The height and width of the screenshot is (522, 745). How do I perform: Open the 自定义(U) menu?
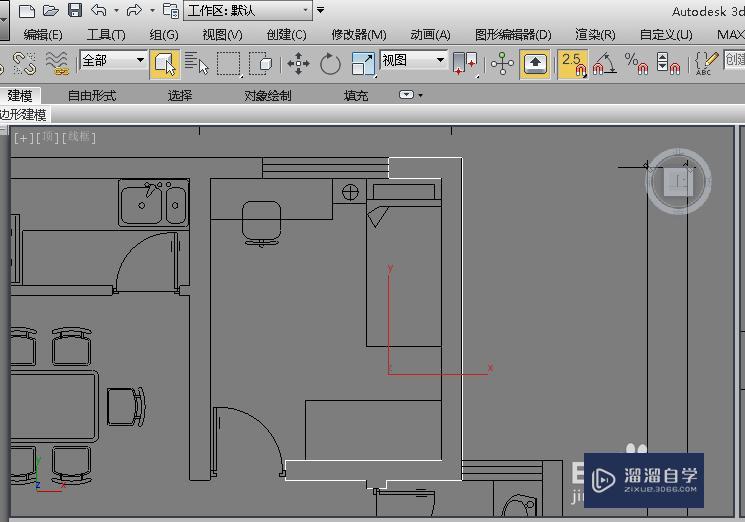pos(666,35)
